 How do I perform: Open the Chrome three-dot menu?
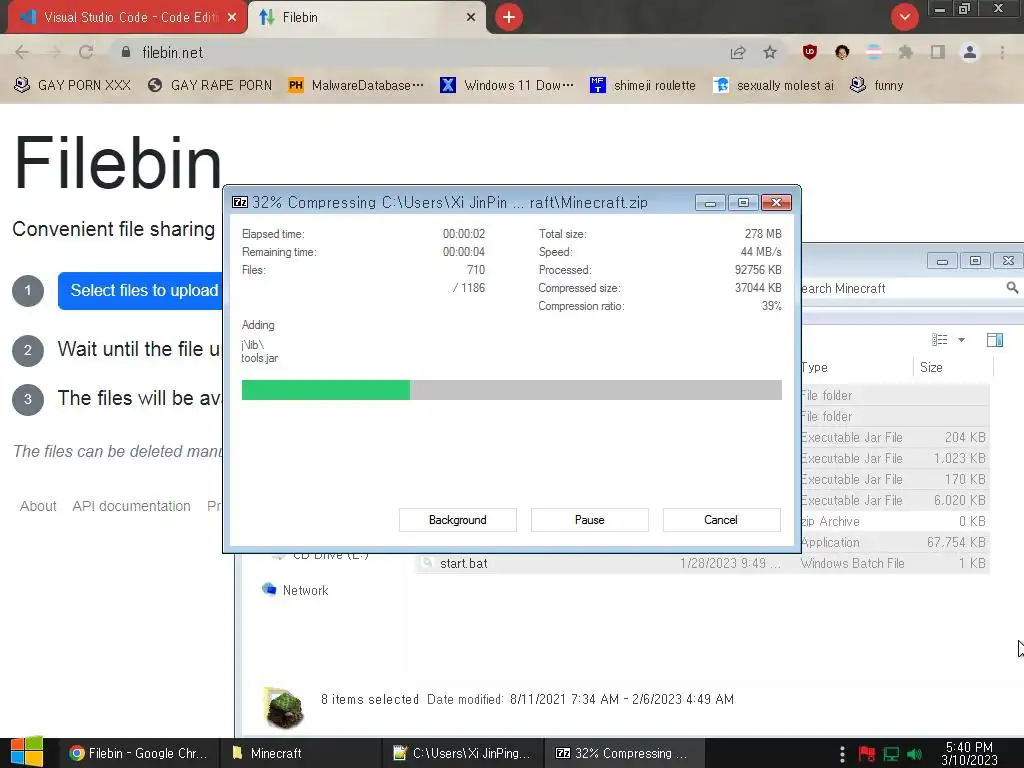1002,52
